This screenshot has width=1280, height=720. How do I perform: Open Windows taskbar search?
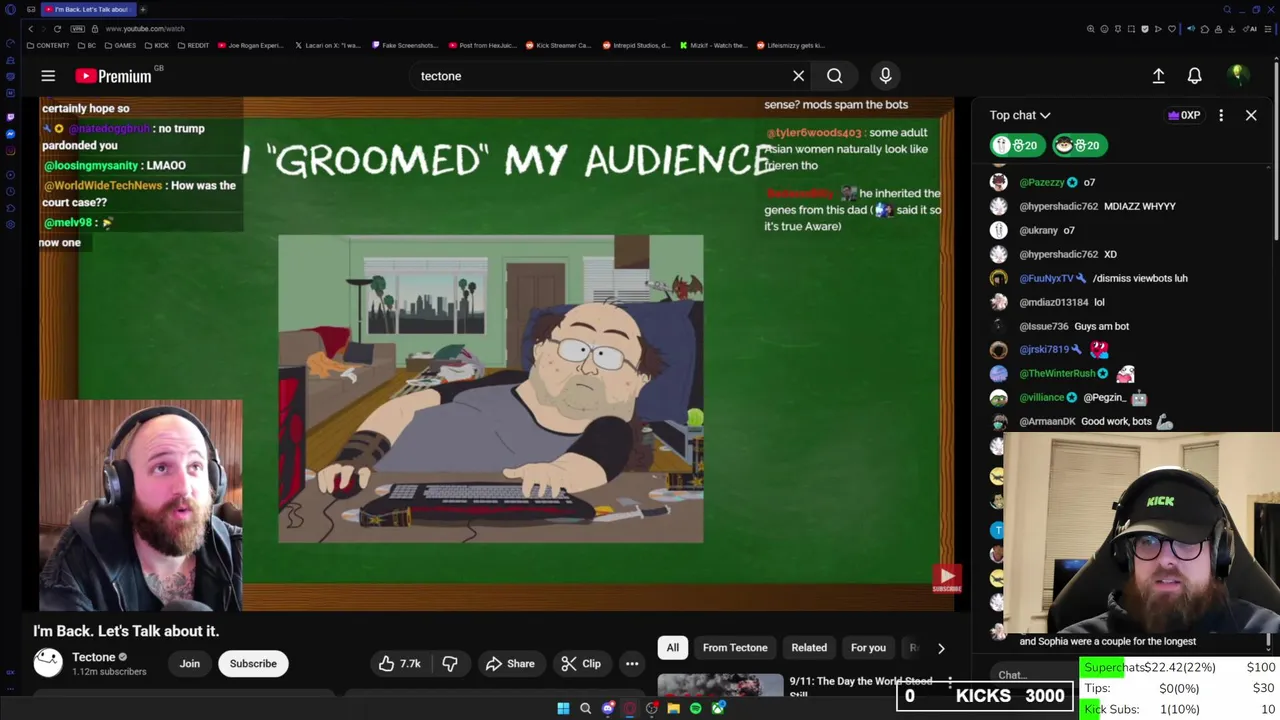[585, 709]
